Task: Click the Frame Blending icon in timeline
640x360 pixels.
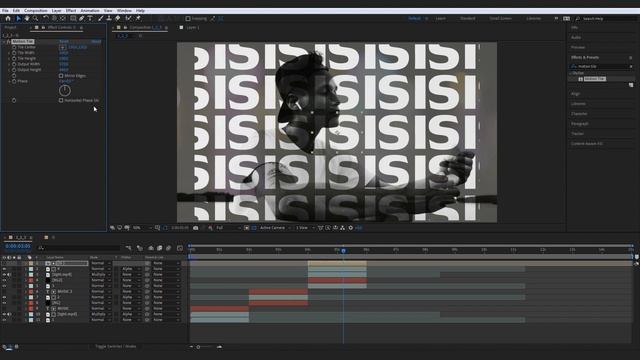Action: 160,248
